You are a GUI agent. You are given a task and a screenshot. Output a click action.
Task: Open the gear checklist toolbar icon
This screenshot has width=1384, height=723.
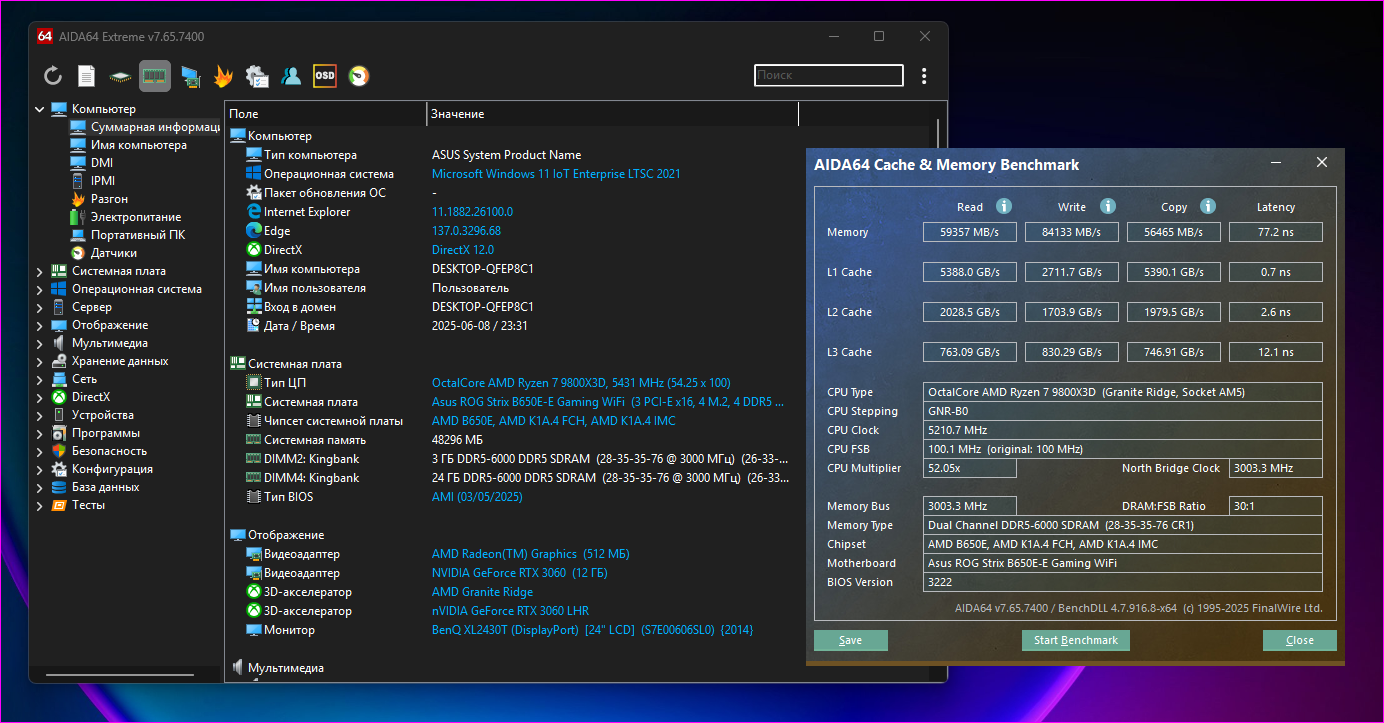257,76
